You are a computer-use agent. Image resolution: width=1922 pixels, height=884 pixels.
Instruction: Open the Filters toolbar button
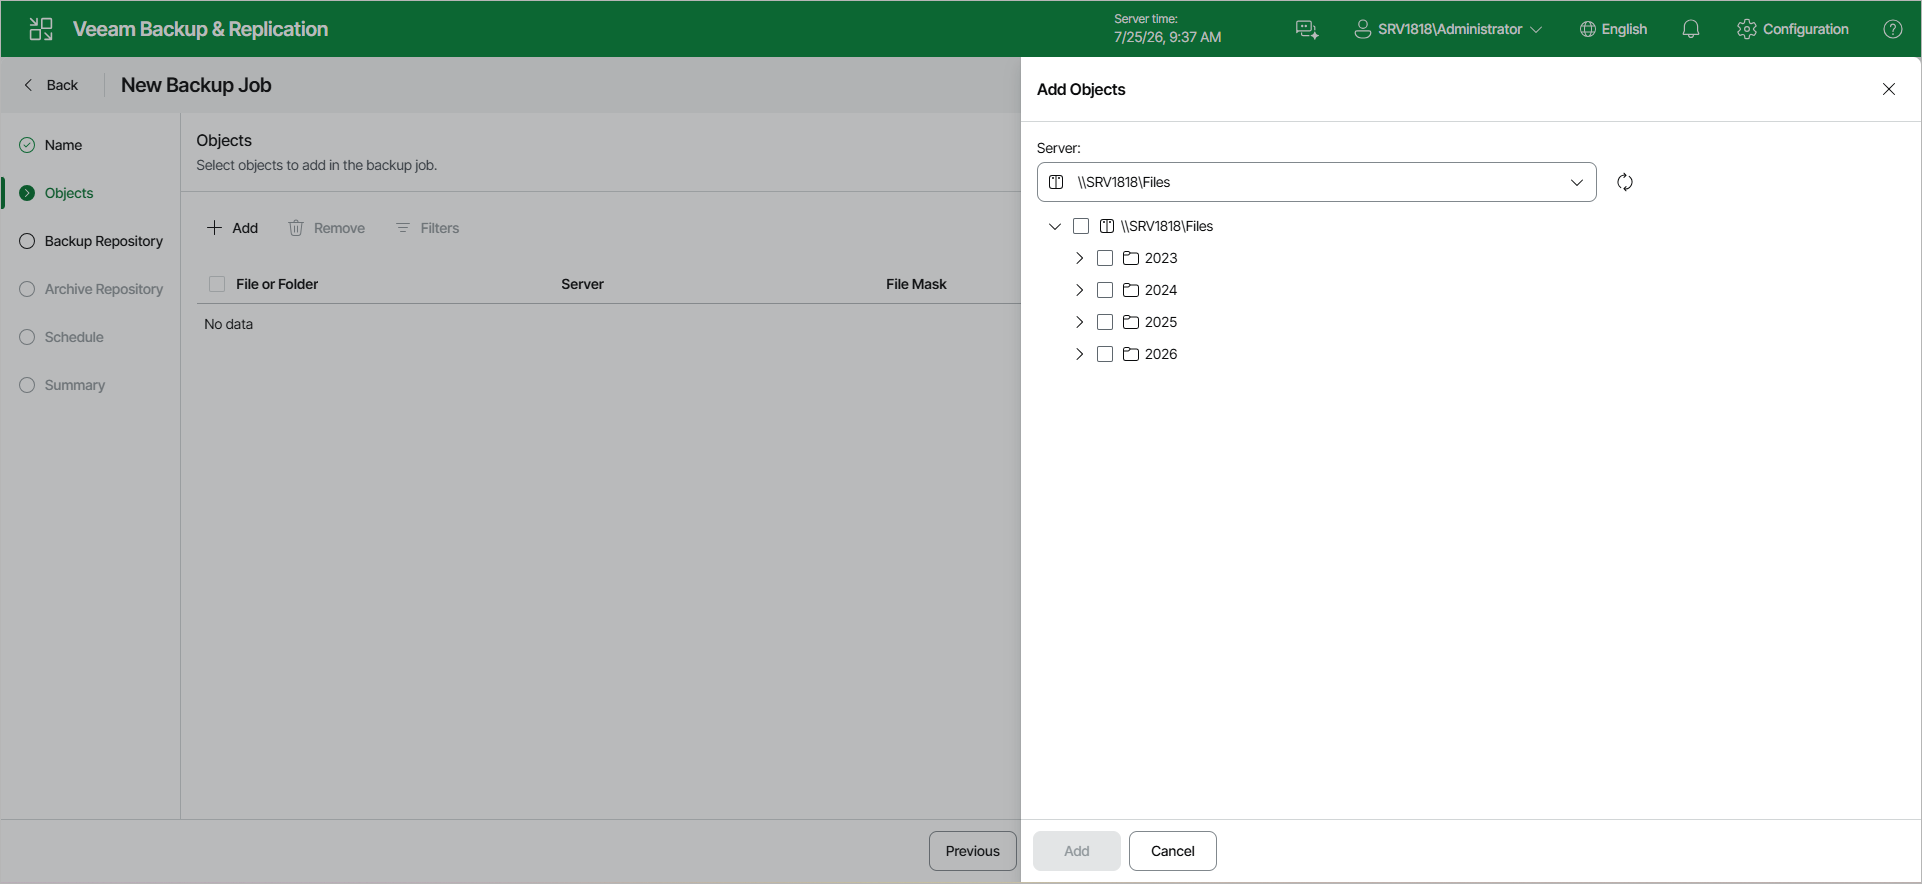click(427, 228)
